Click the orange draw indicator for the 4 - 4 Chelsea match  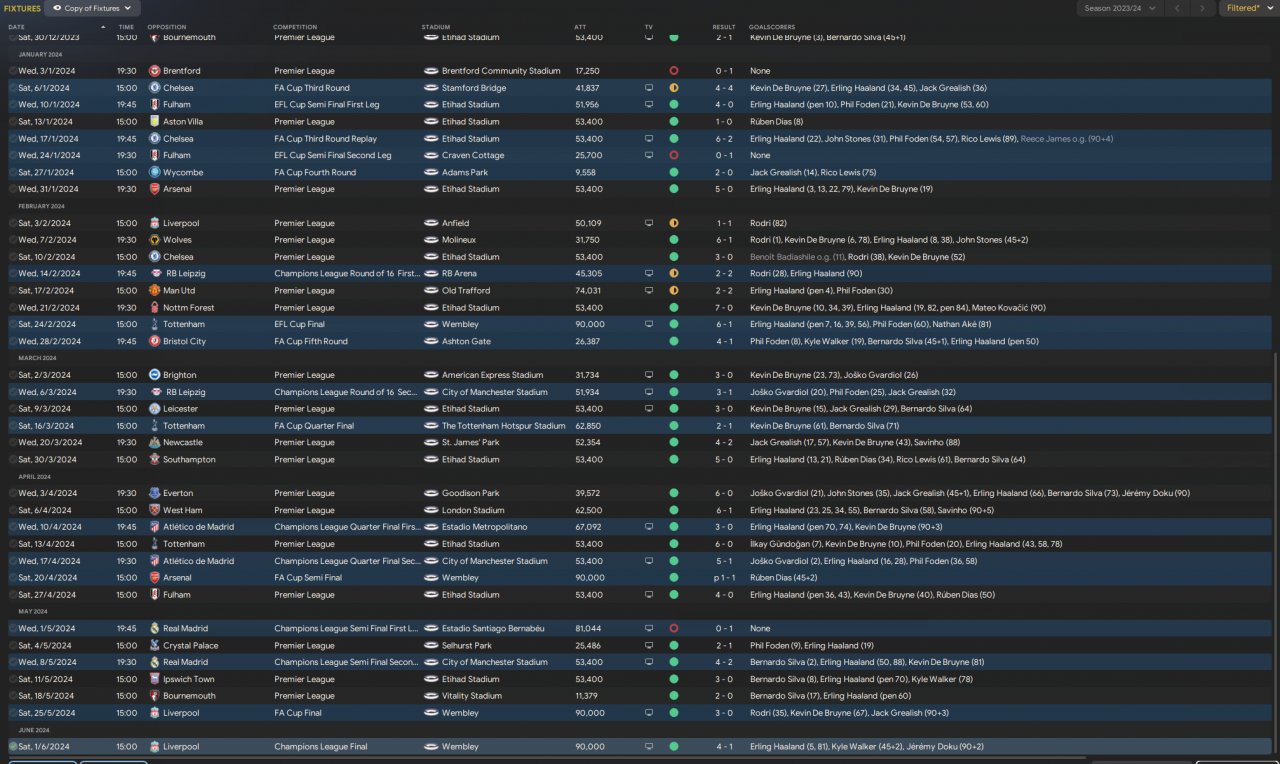[x=673, y=88]
